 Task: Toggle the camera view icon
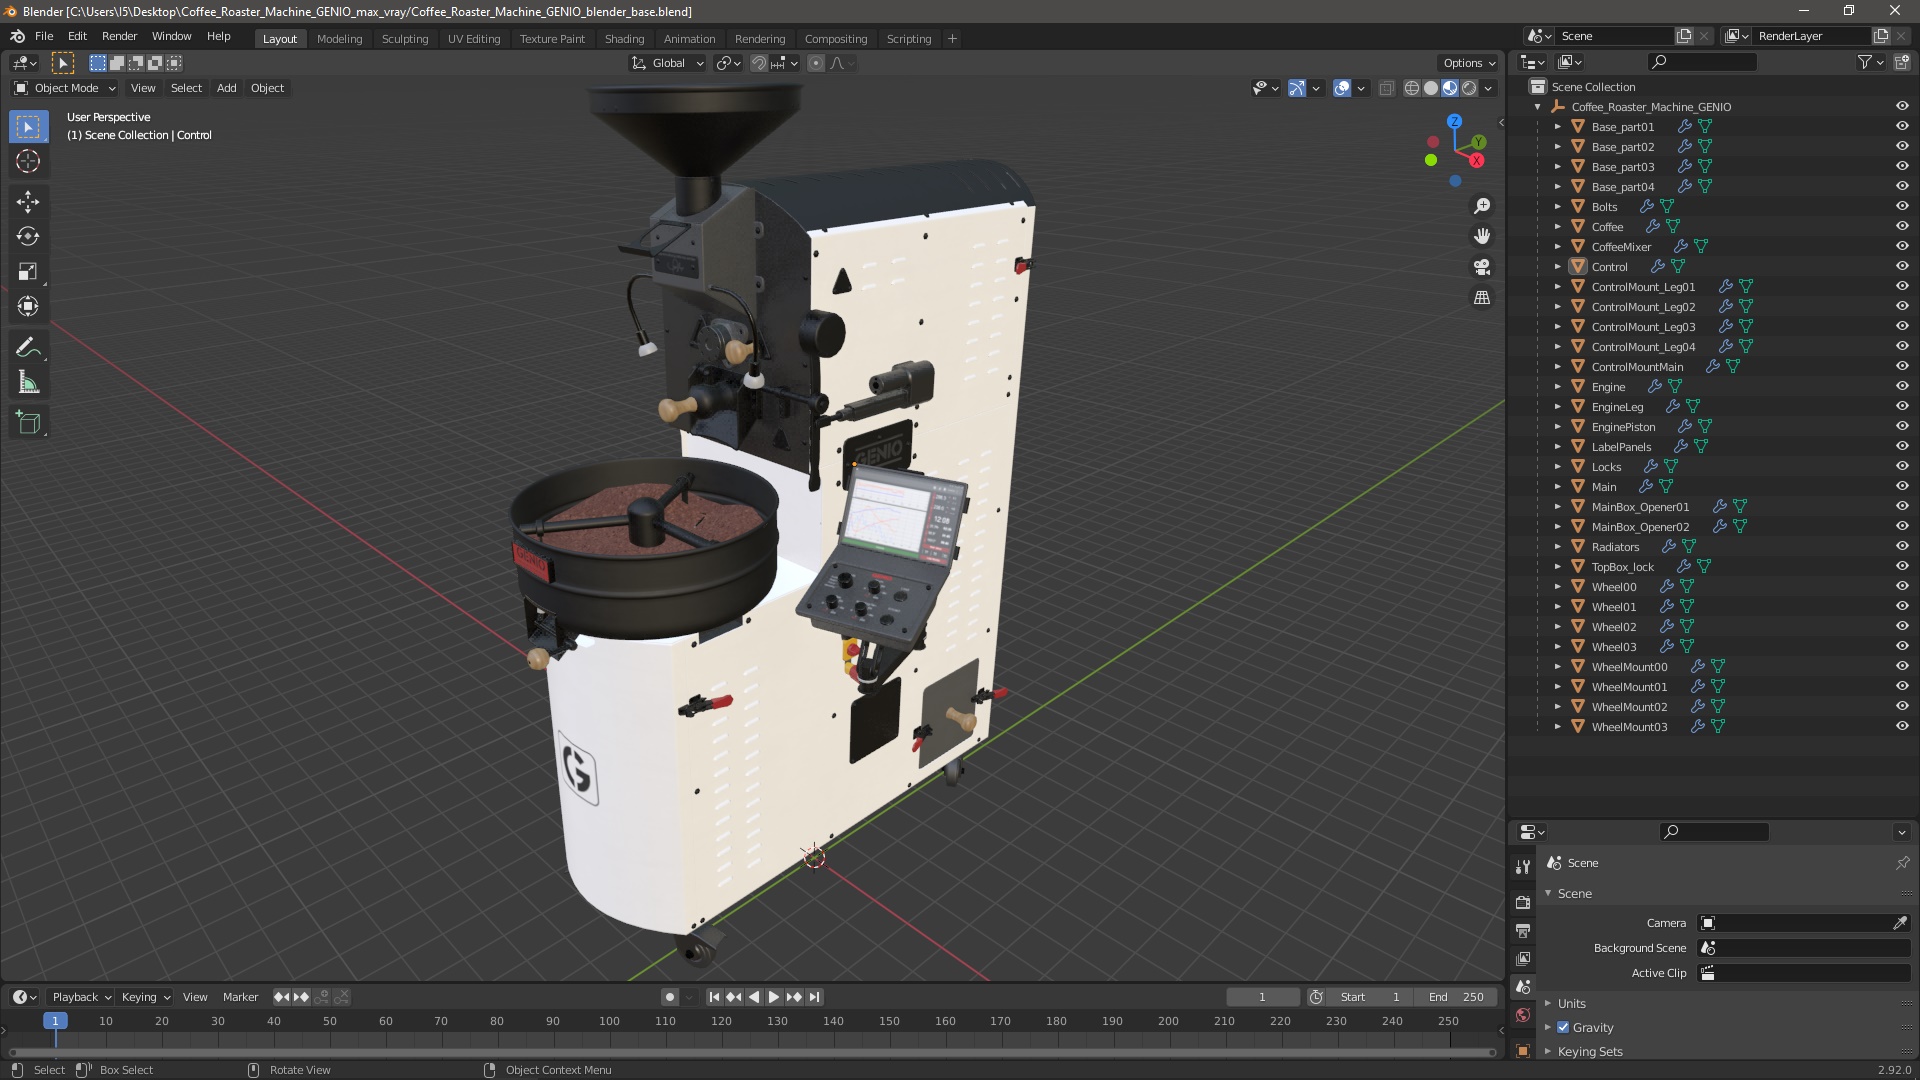coord(1482,267)
